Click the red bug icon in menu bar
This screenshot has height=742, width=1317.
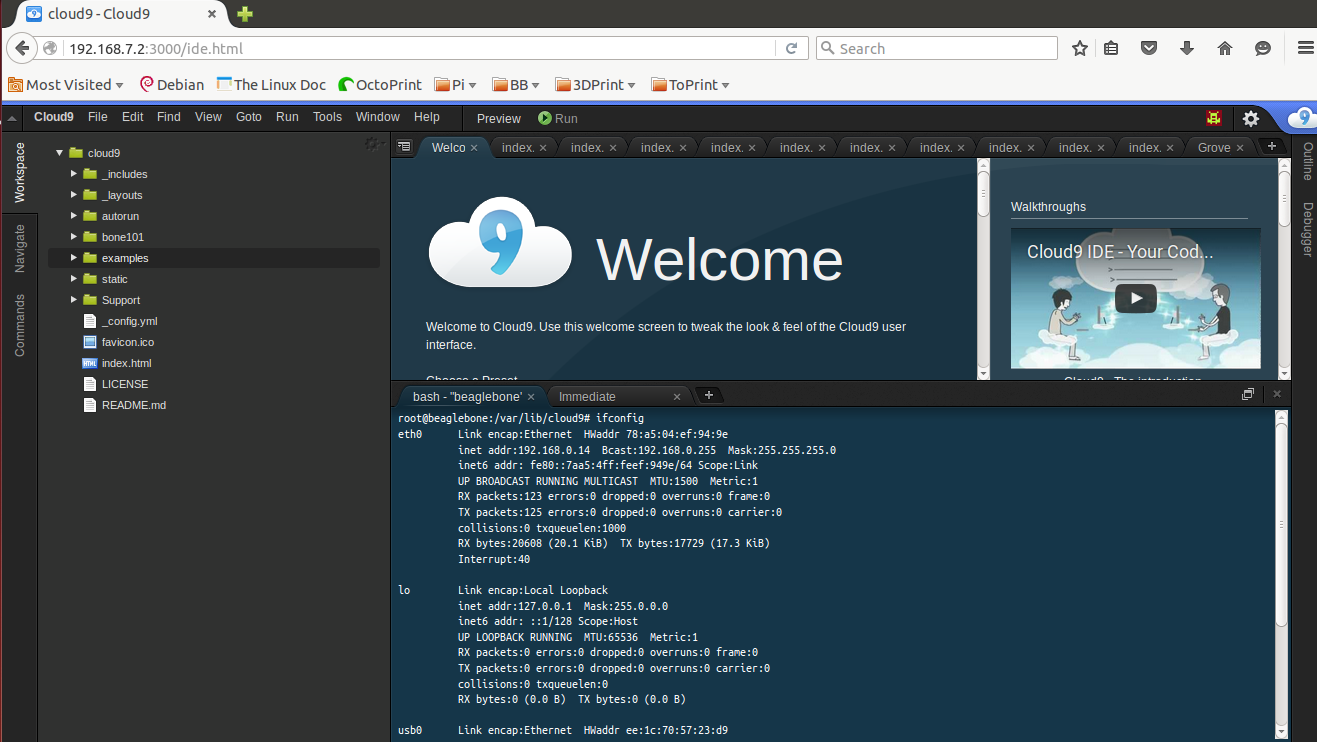(x=1214, y=118)
